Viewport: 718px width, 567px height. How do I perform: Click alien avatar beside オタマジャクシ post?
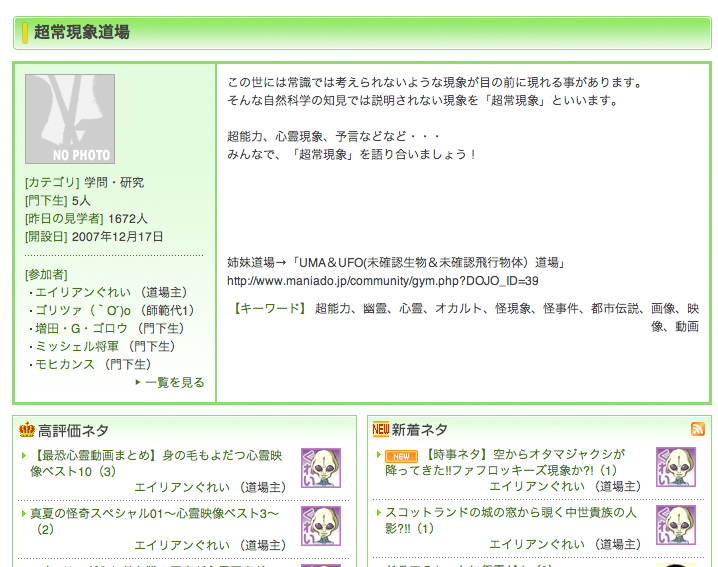tap(675, 467)
